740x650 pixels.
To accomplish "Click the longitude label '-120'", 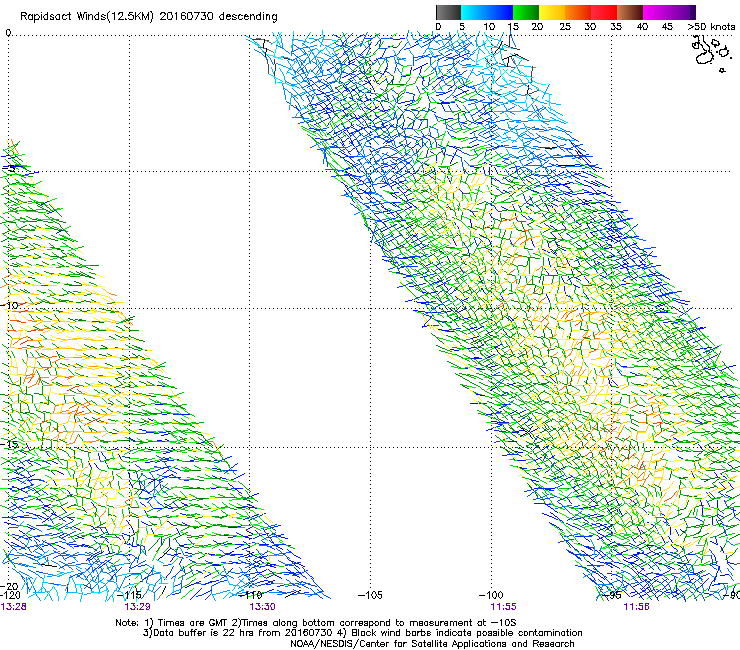I will [x=10, y=595].
